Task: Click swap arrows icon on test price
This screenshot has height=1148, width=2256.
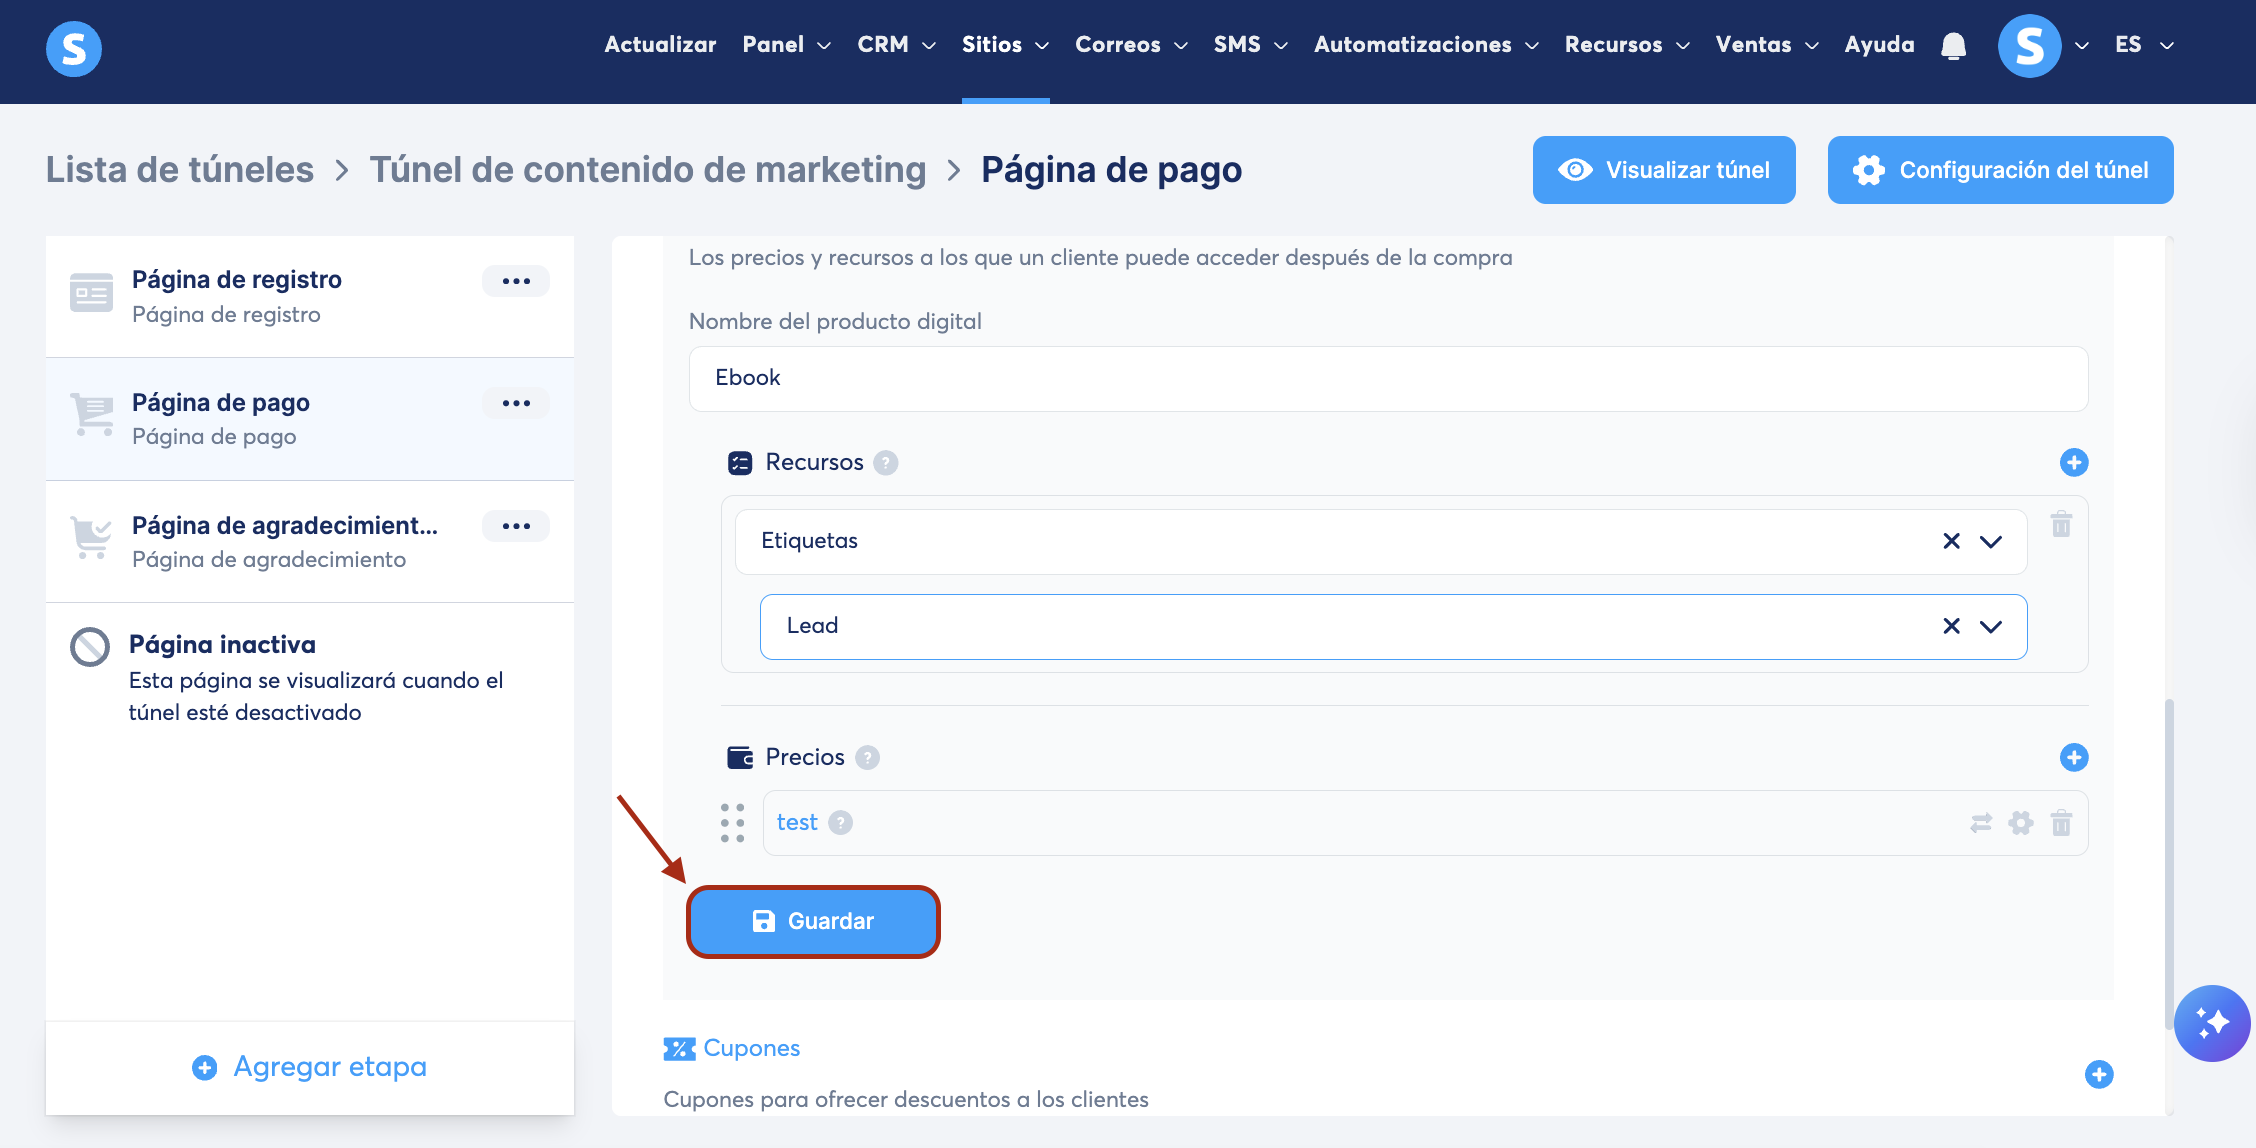Action: [x=1981, y=823]
